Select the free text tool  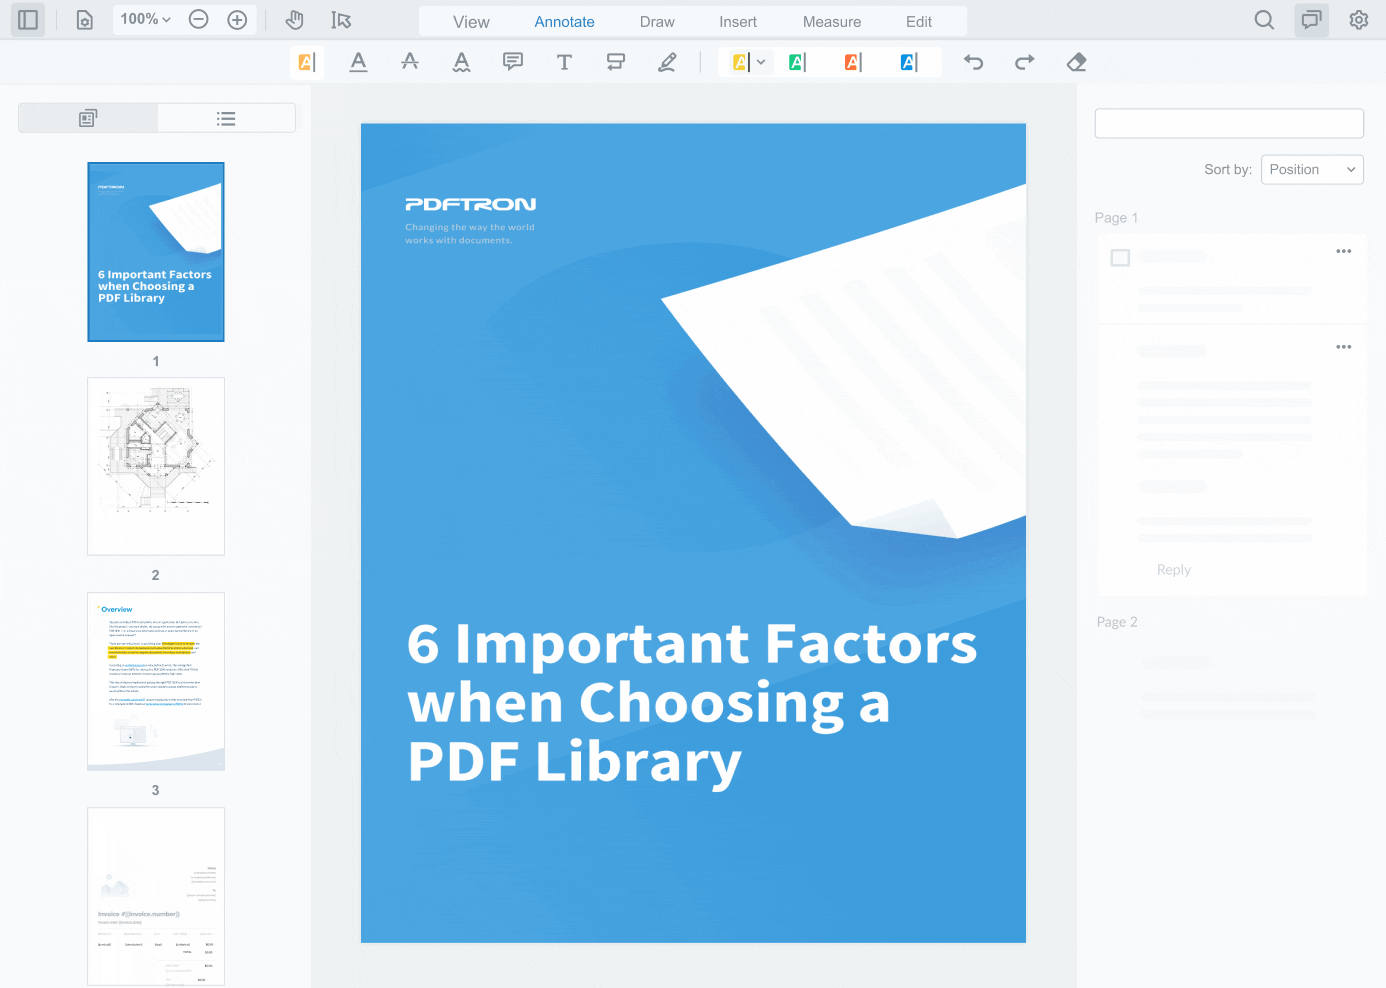click(x=564, y=62)
